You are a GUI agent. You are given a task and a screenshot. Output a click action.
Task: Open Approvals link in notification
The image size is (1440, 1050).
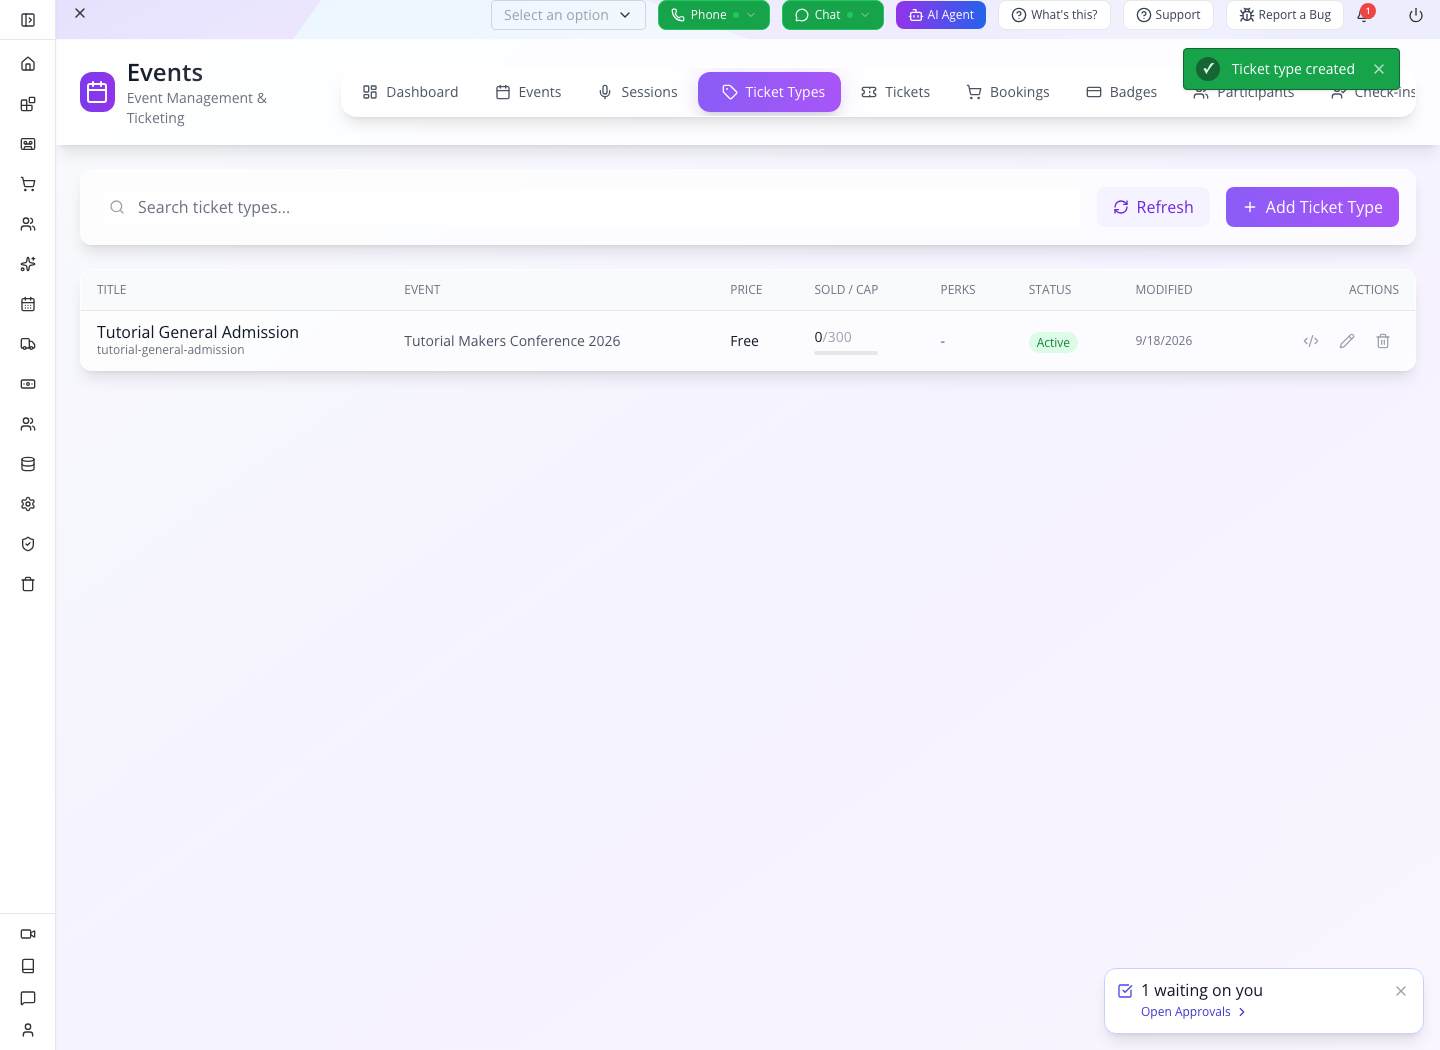coord(1193,1012)
